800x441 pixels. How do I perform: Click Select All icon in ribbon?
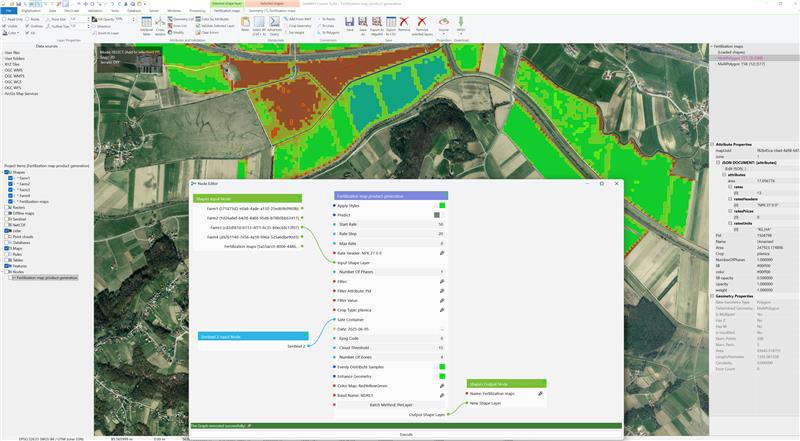click(259, 26)
